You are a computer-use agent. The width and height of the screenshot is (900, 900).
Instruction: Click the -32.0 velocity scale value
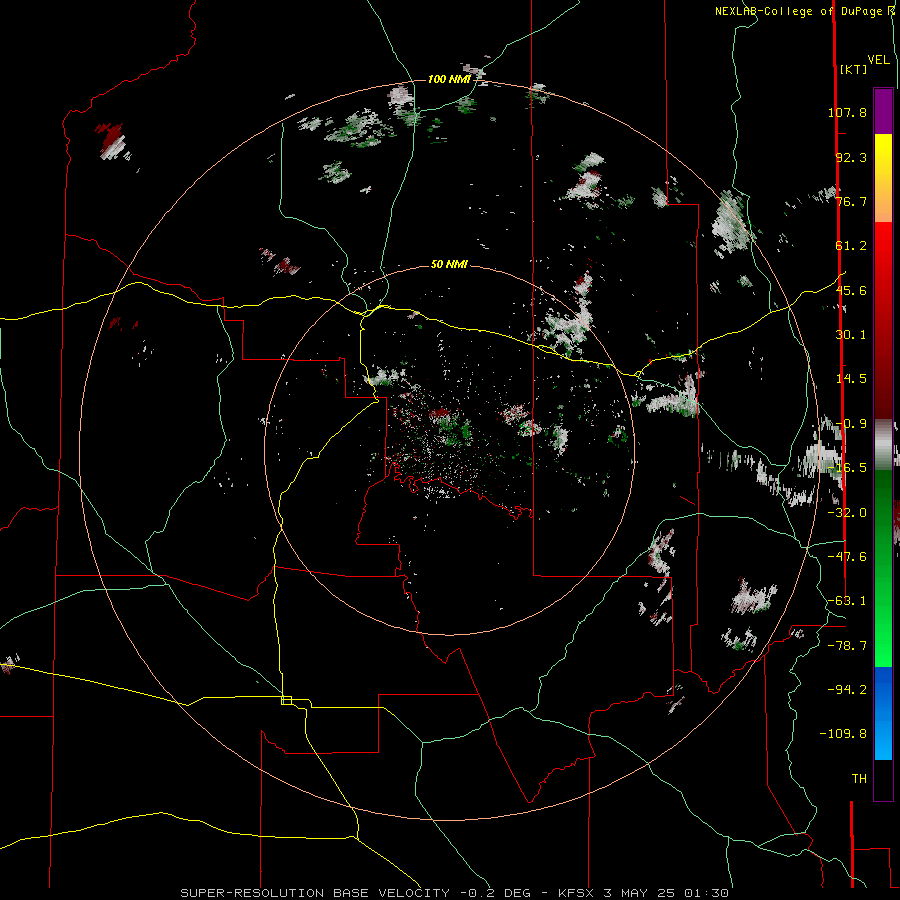pos(847,513)
